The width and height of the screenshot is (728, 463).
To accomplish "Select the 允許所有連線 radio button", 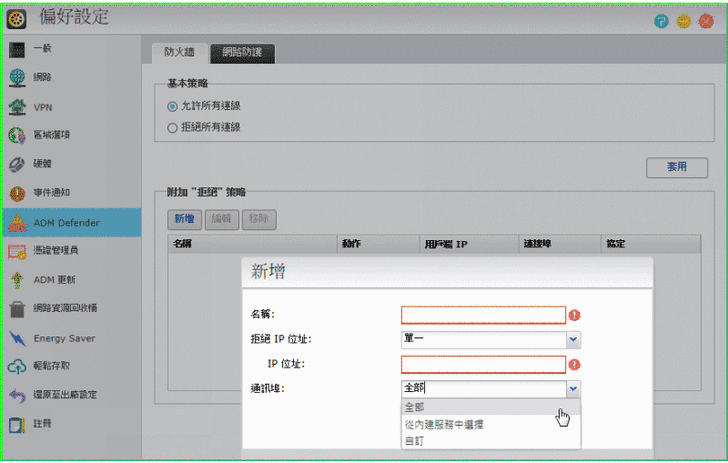I will [x=172, y=106].
